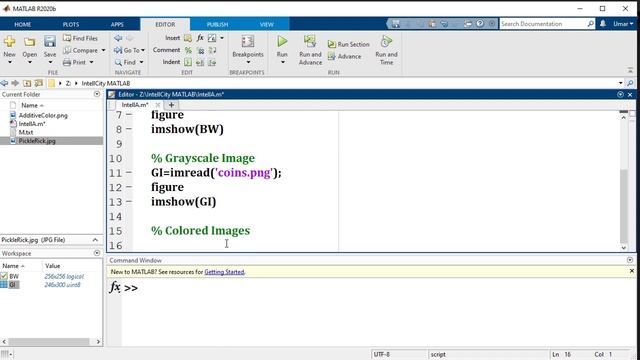Switch to the PUBLISH tab
This screenshot has width=640, height=360.
click(x=217, y=24)
